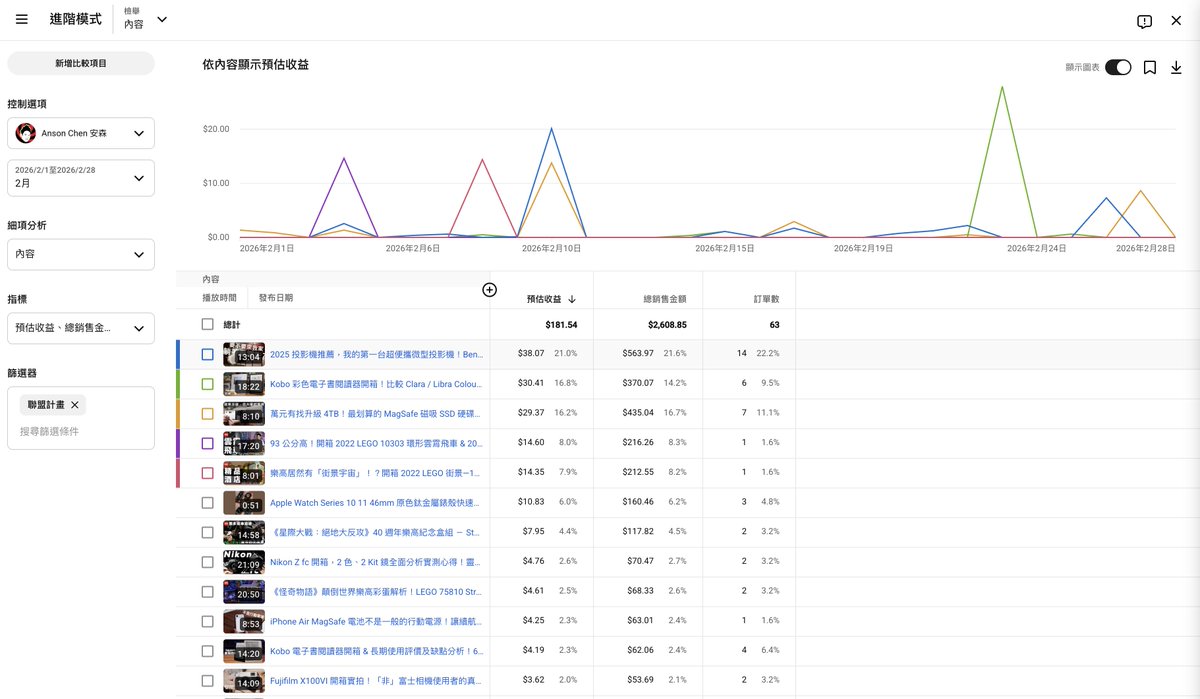Open the 檢舉 內容 dropdown at top
Image resolution: width=1200 pixels, height=699 pixels.
tap(146, 19)
